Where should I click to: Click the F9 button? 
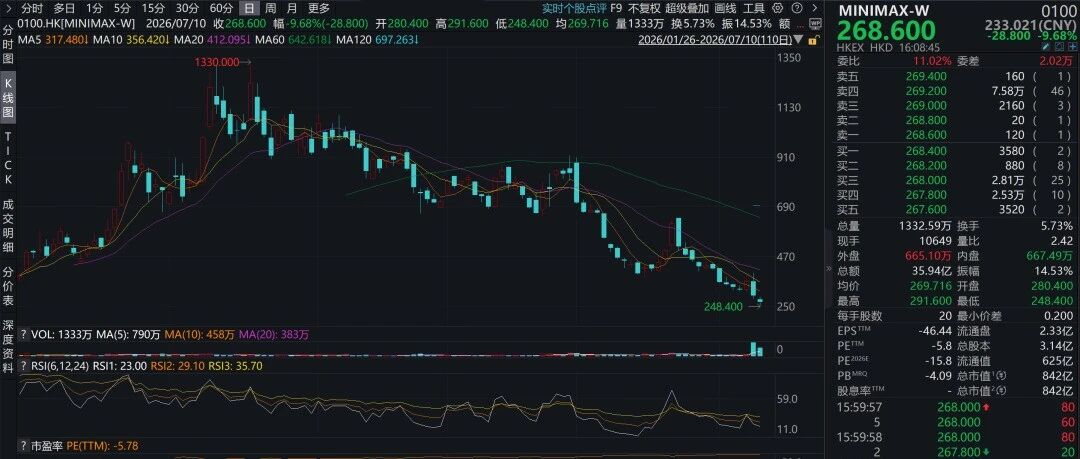tap(616, 8)
